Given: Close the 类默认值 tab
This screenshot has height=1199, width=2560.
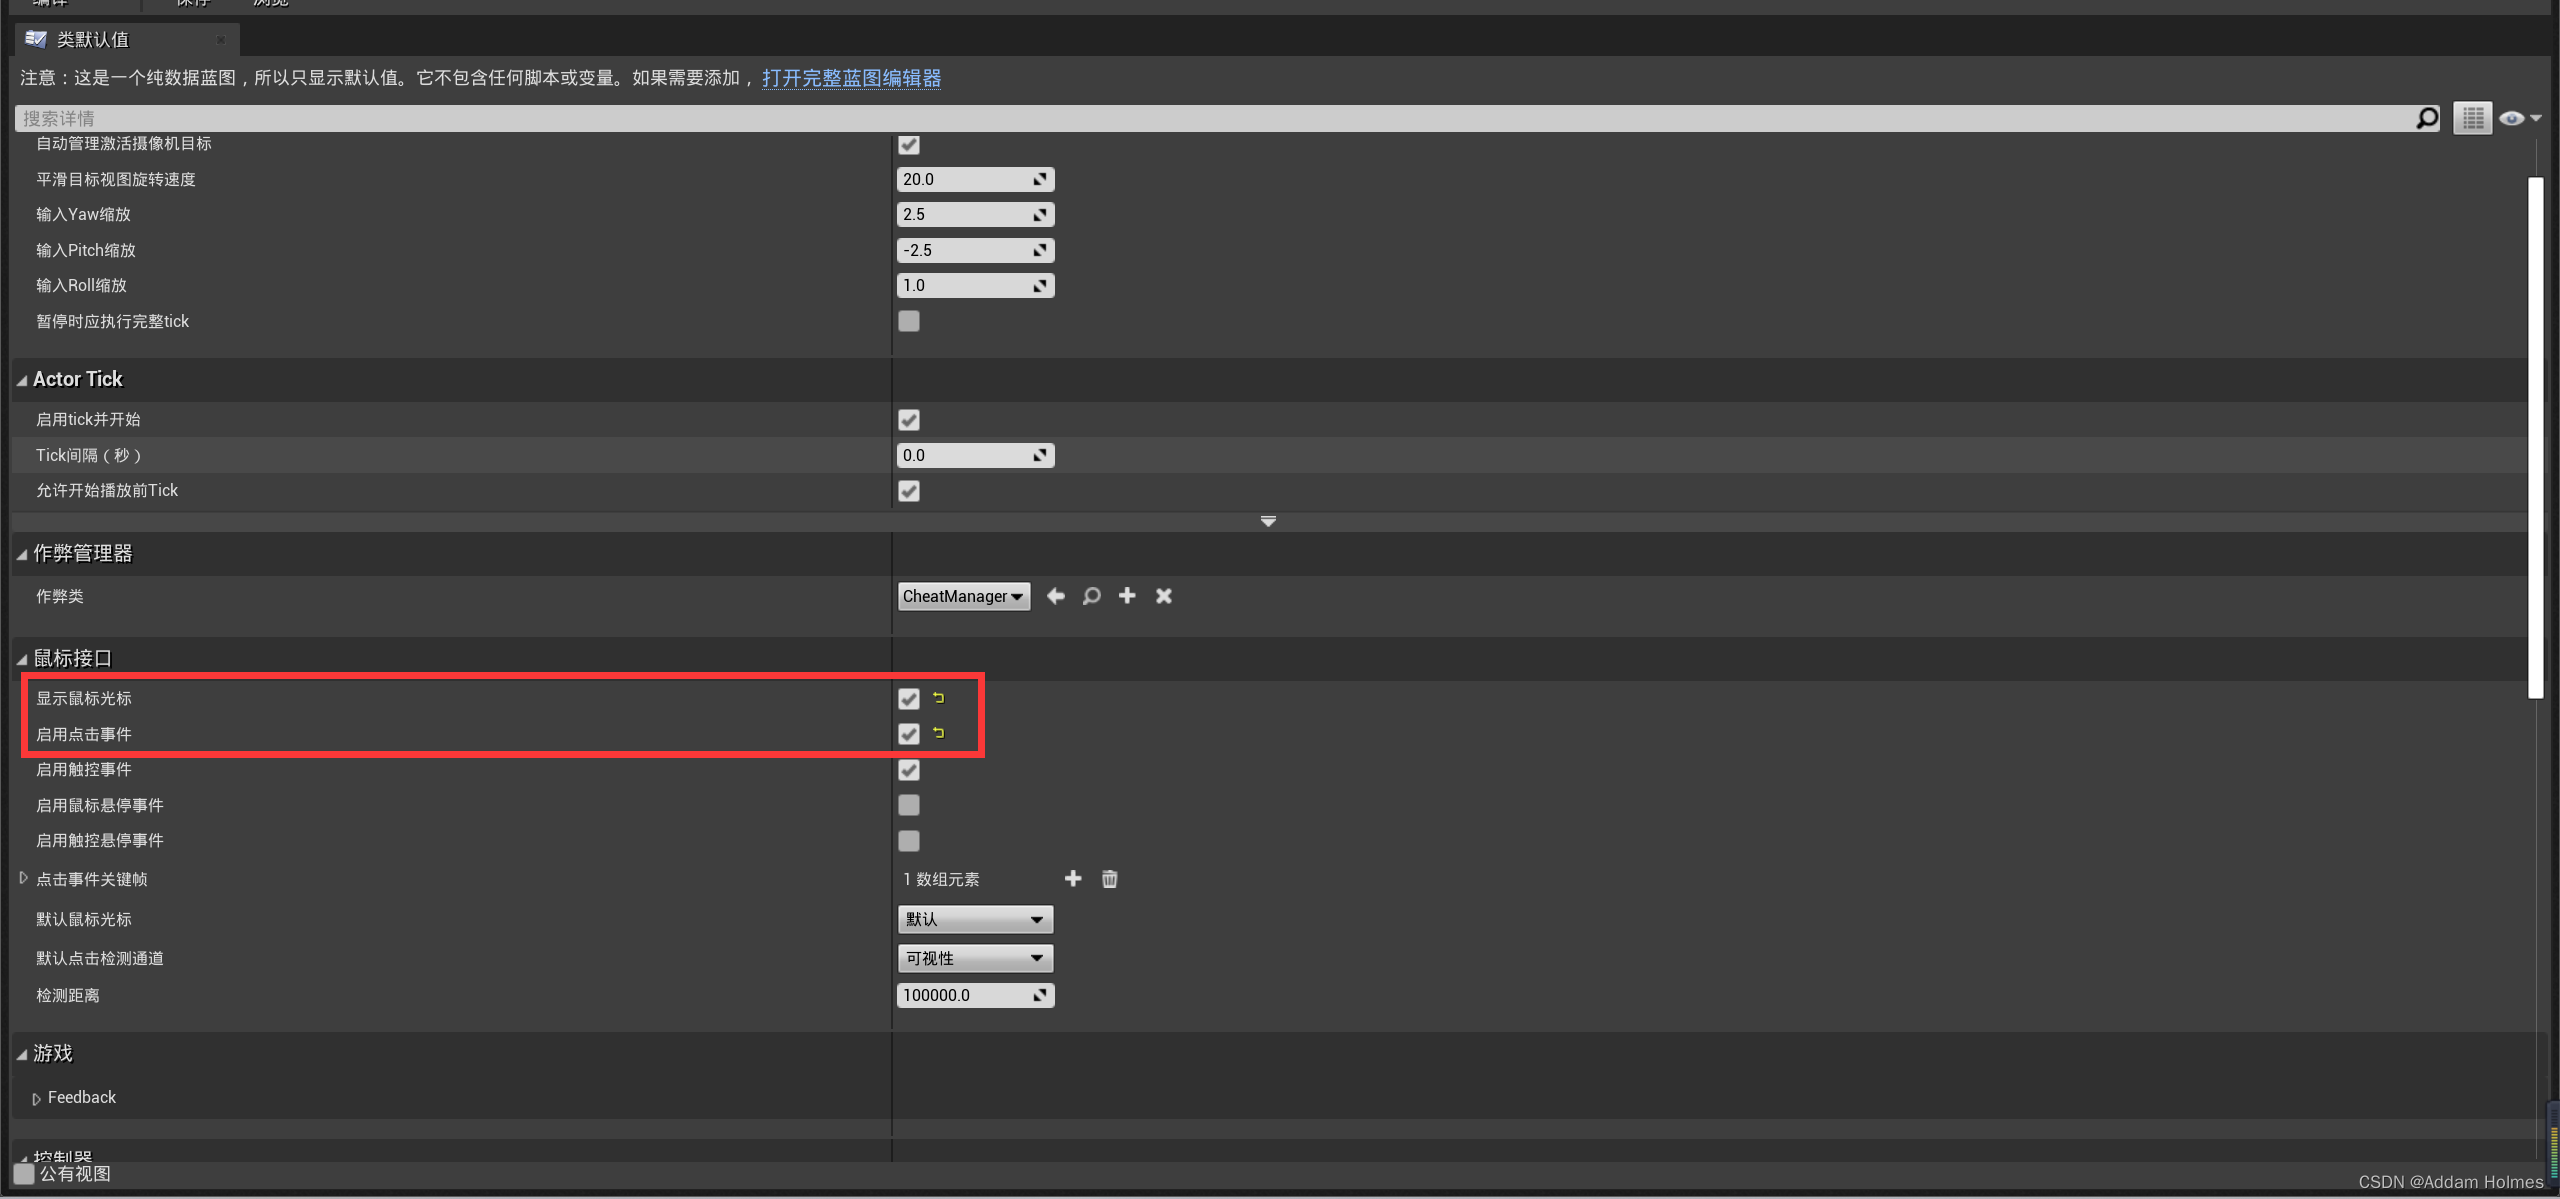Looking at the screenshot, I should [x=221, y=40].
